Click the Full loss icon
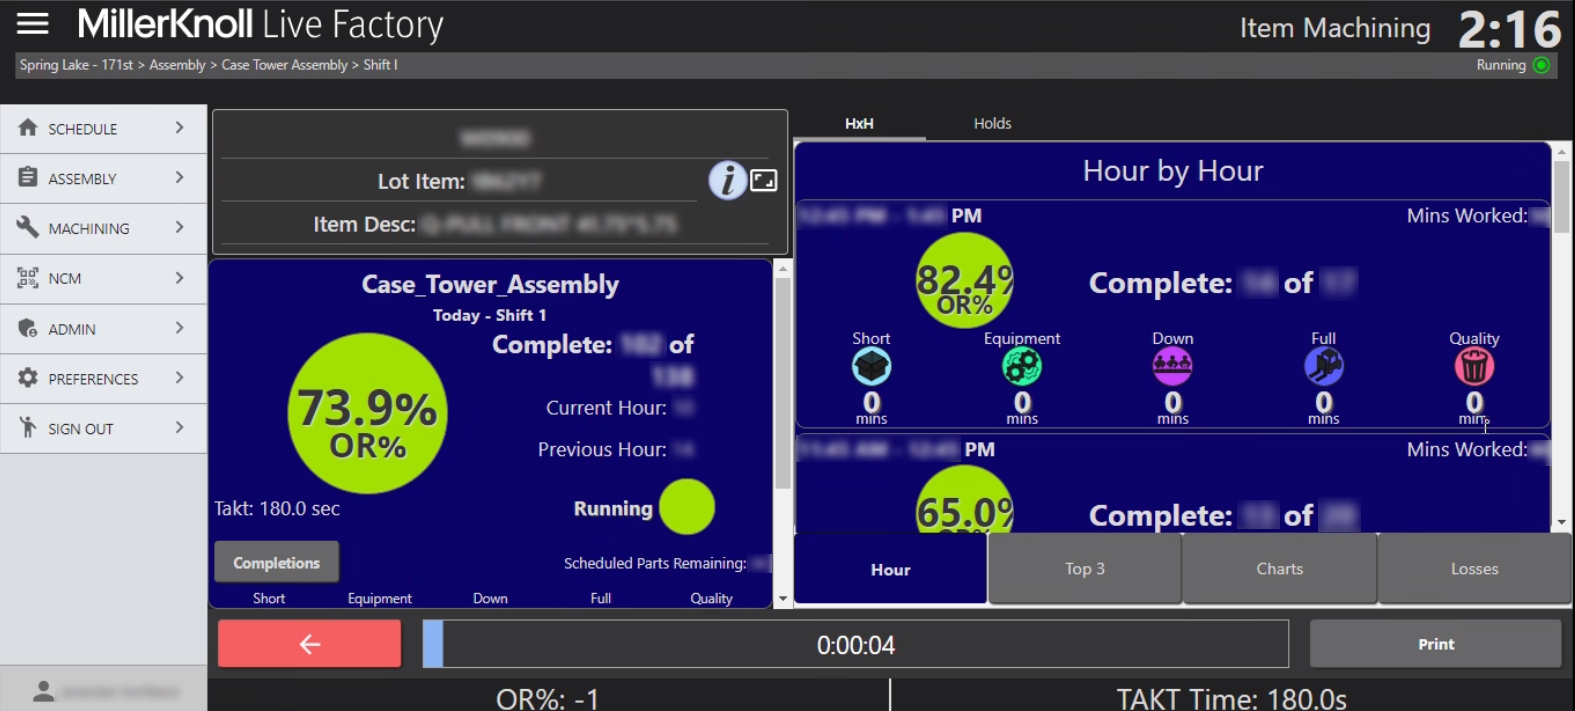The width and height of the screenshot is (1575, 711). click(x=1323, y=367)
